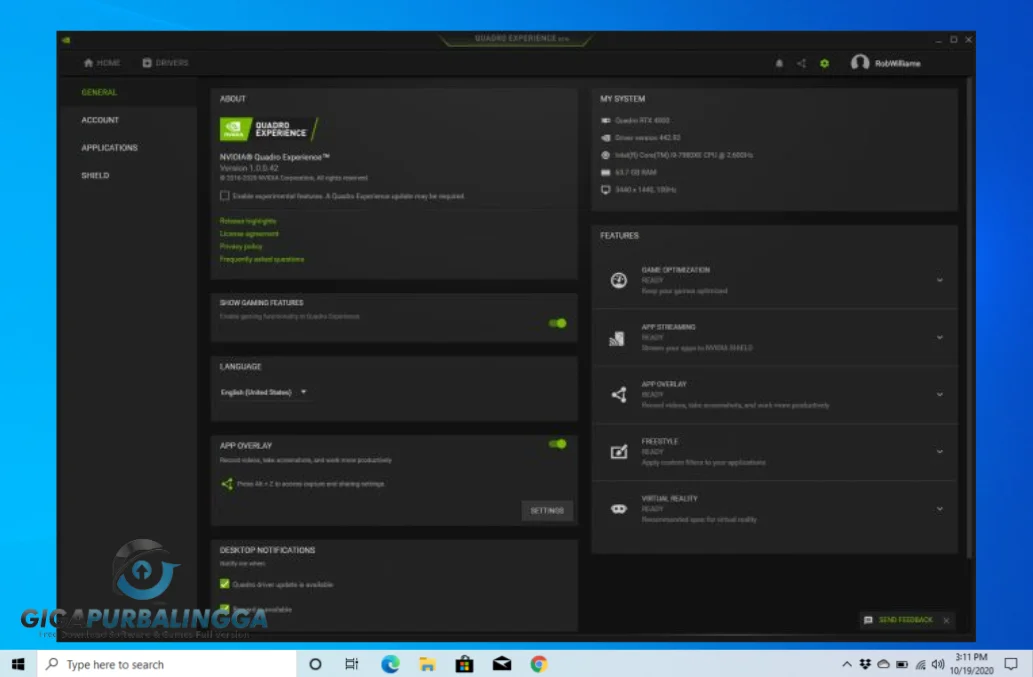Uncheck Quadro driver update notification box
Viewport: 1033px width, 677px height.
[x=225, y=584]
